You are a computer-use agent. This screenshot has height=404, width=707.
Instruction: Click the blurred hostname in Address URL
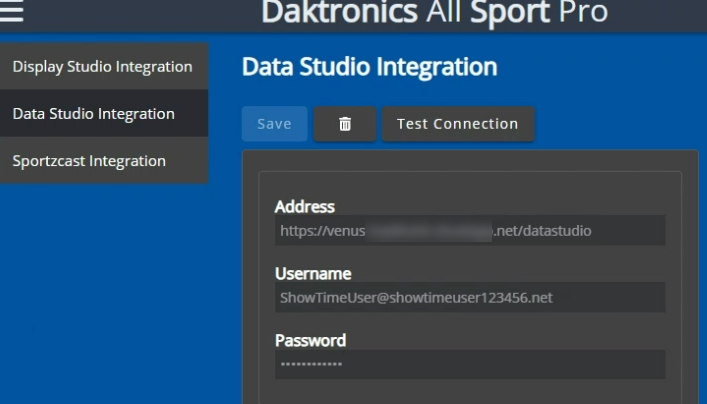(428, 231)
